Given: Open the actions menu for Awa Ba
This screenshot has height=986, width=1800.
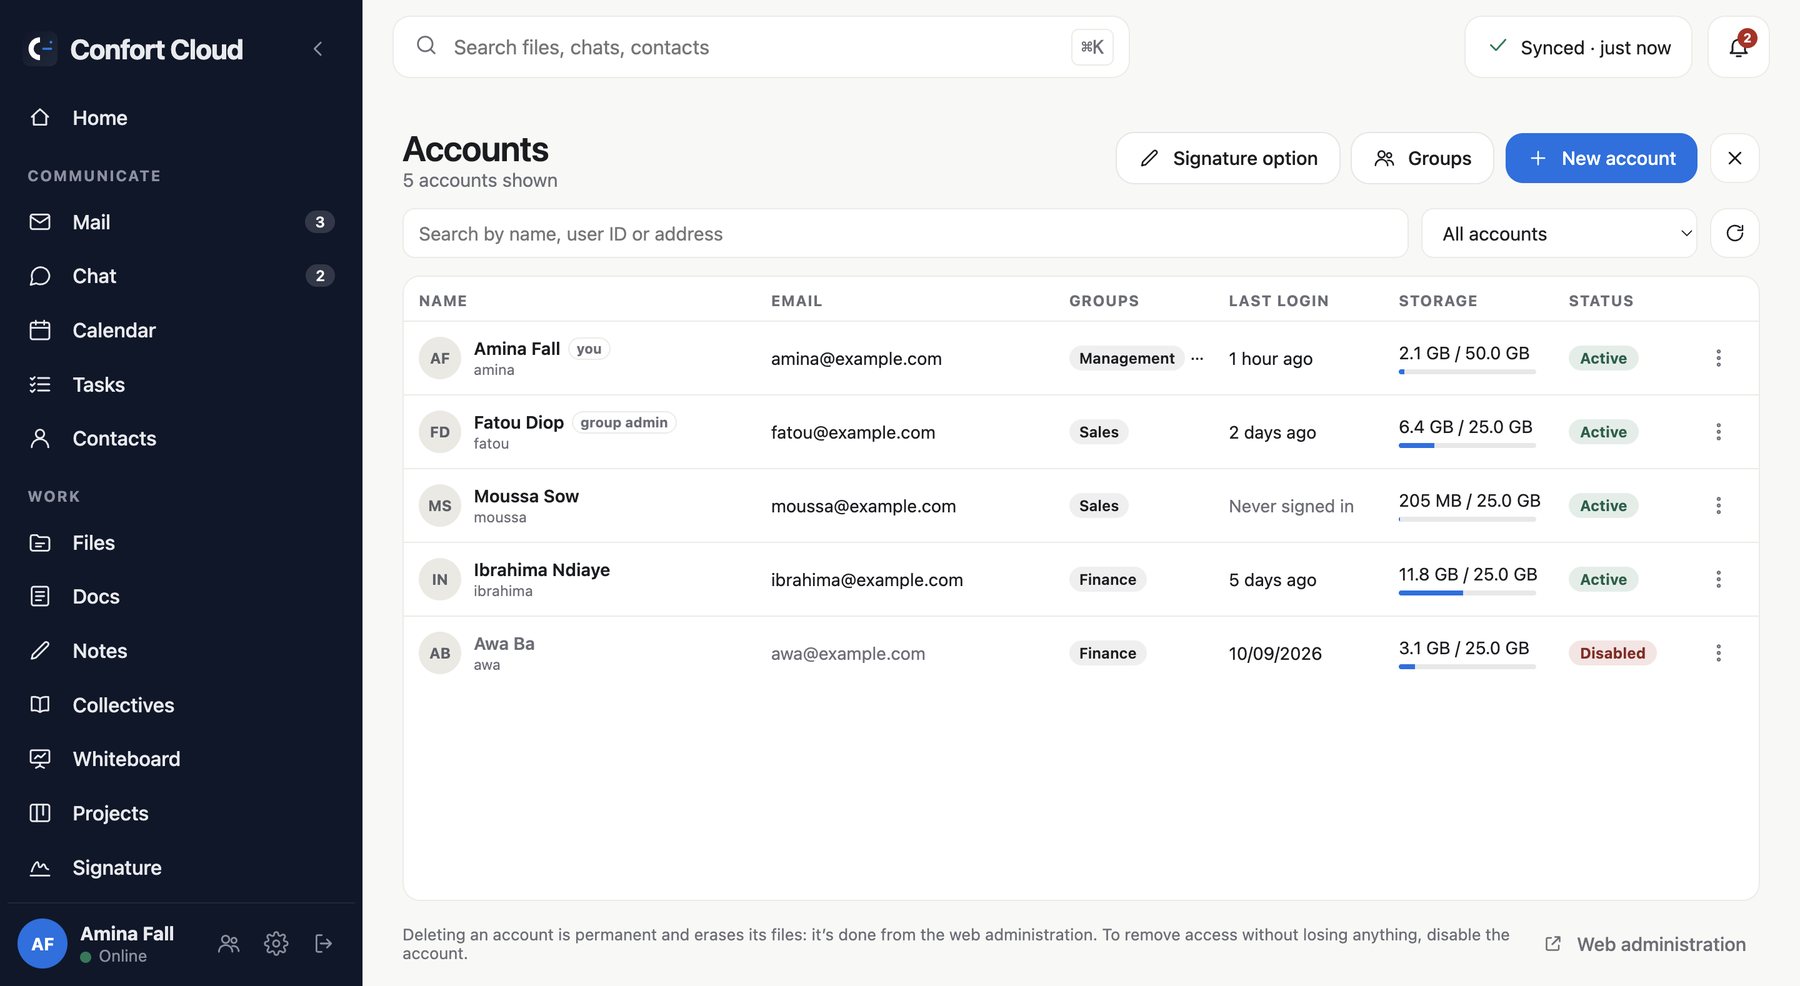Looking at the screenshot, I should [1718, 653].
